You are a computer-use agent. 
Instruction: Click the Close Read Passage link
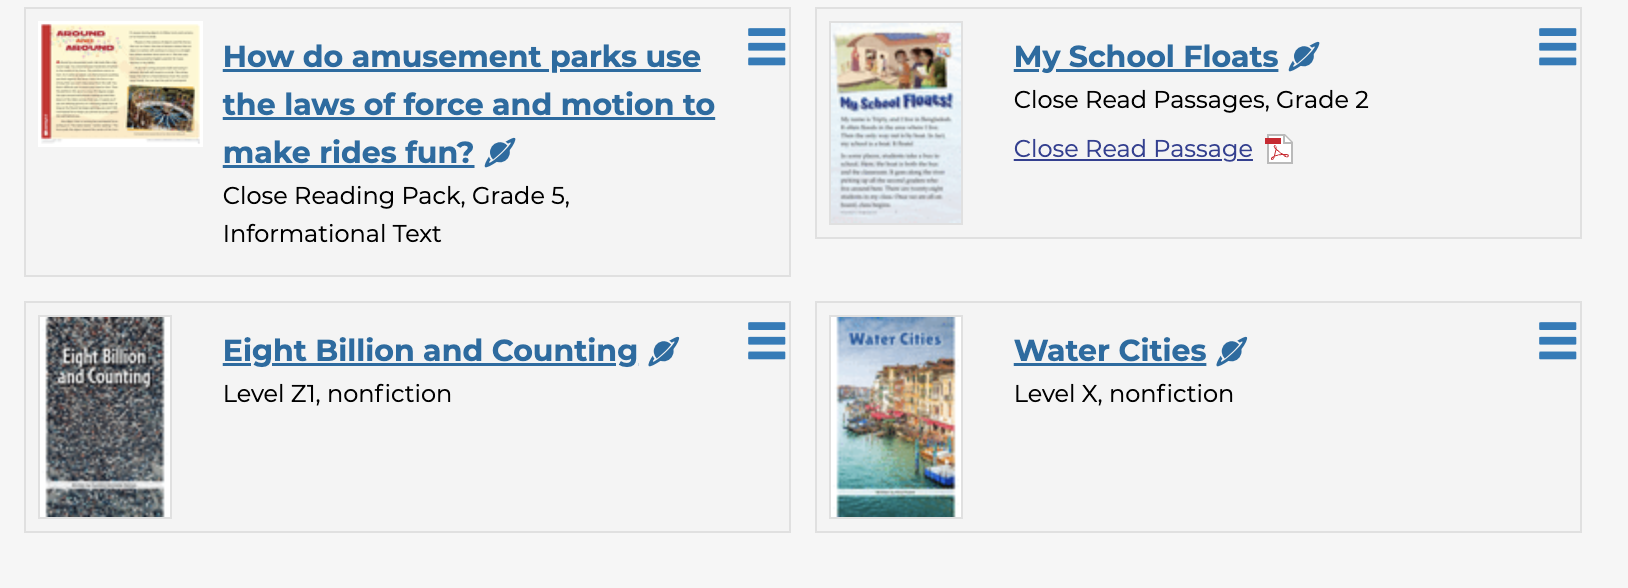(x=1132, y=149)
